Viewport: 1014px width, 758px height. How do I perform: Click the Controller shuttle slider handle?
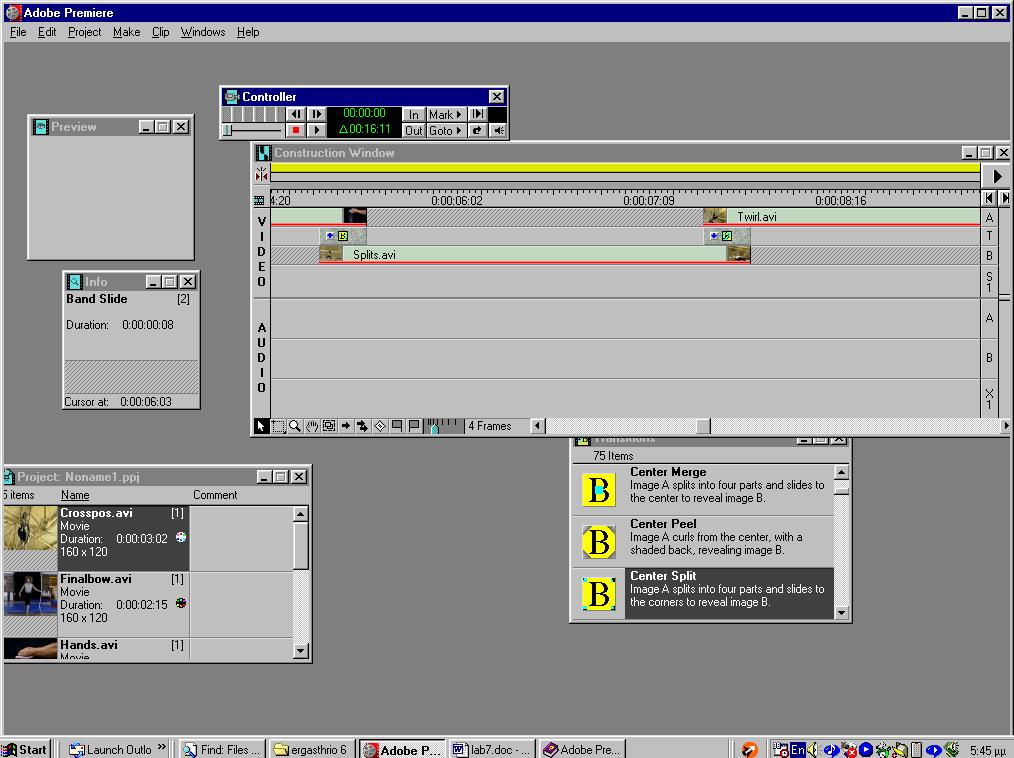point(228,130)
